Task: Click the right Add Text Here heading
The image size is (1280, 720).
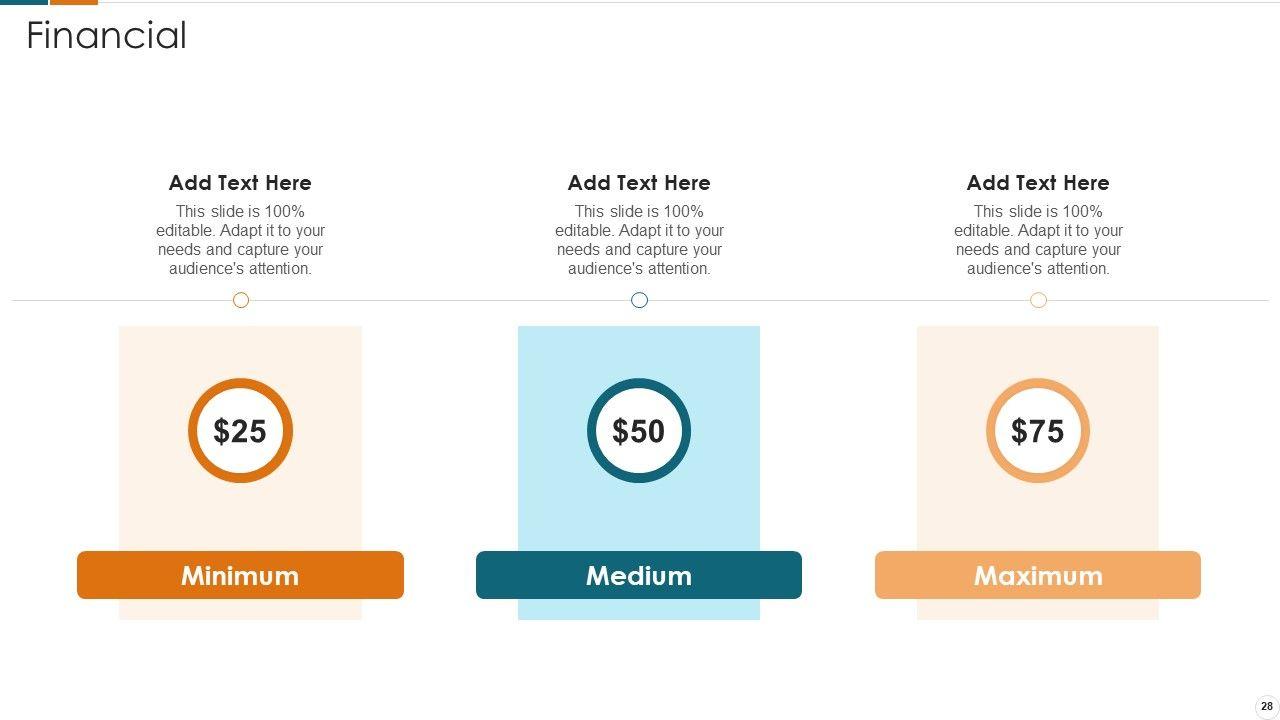Action: tap(1038, 183)
